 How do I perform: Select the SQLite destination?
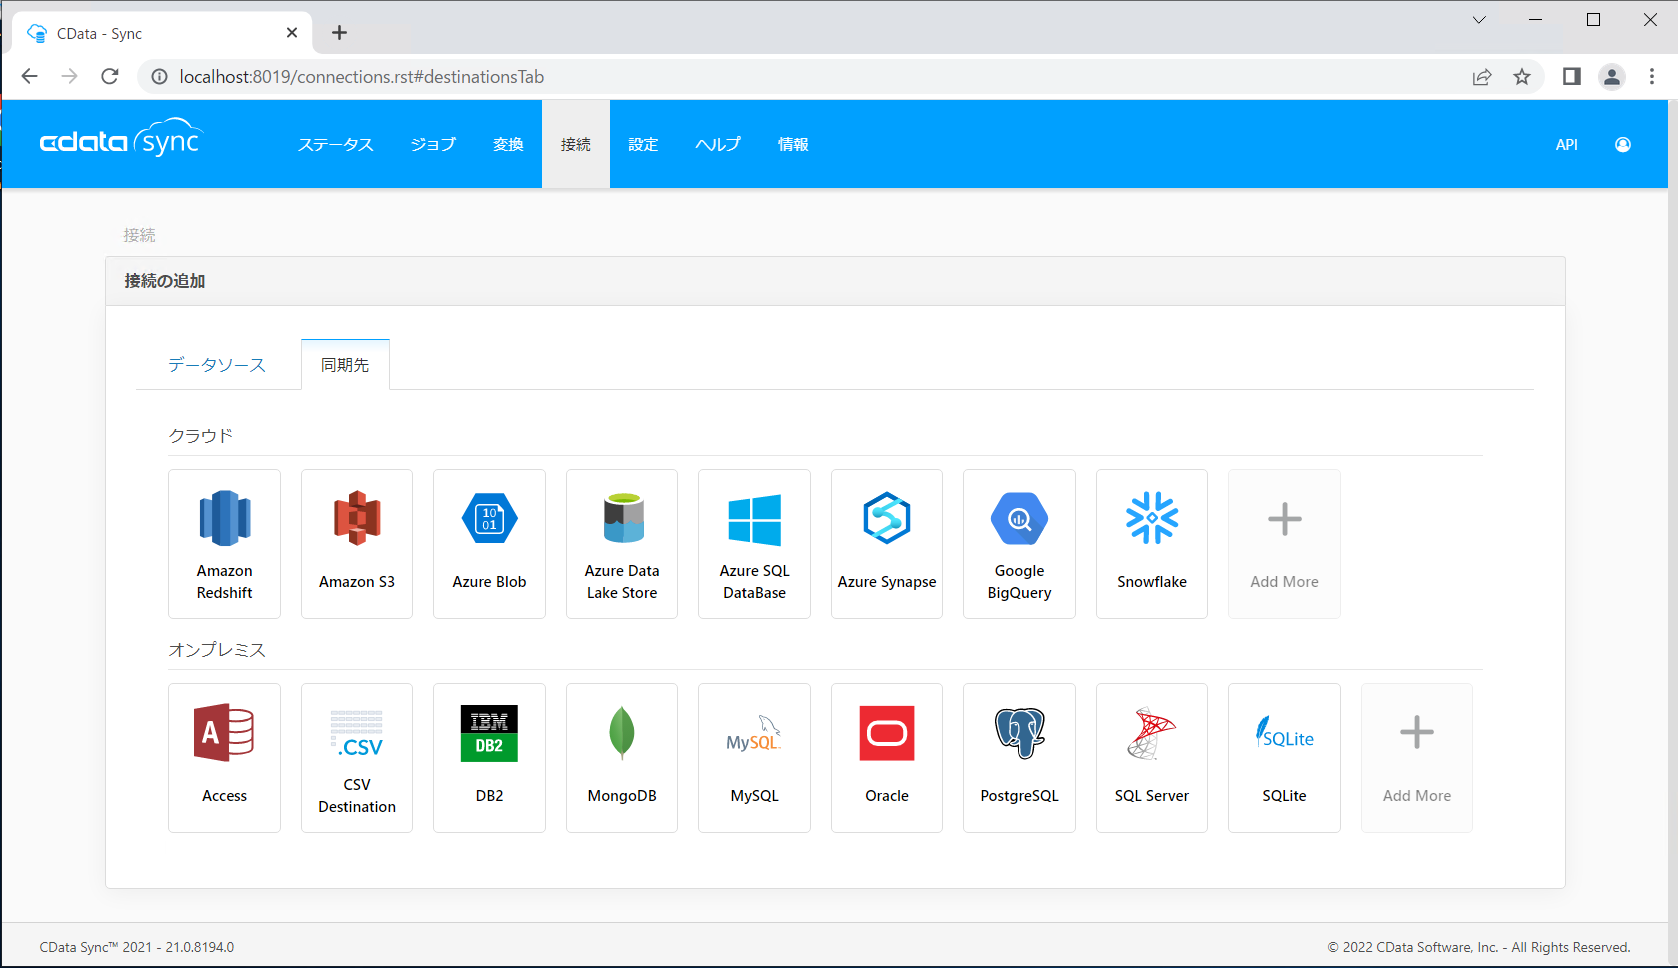click(x=1284, y=758)
